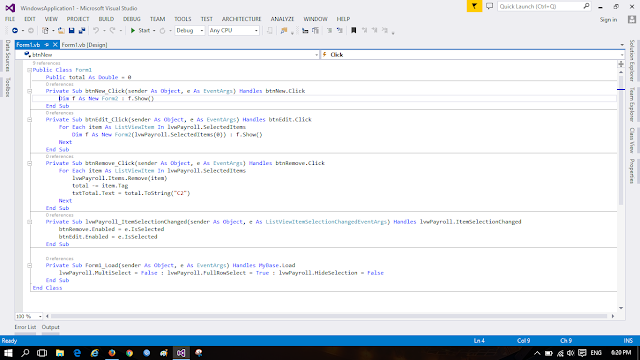Open the FILE menu
The height and width of the screenshot is (360, 640).
pyautogui.click(x=10, y=19)
